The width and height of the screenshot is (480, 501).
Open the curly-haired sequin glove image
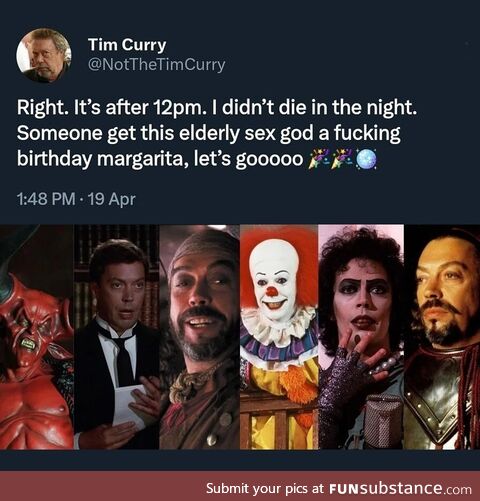pos(361,337)
